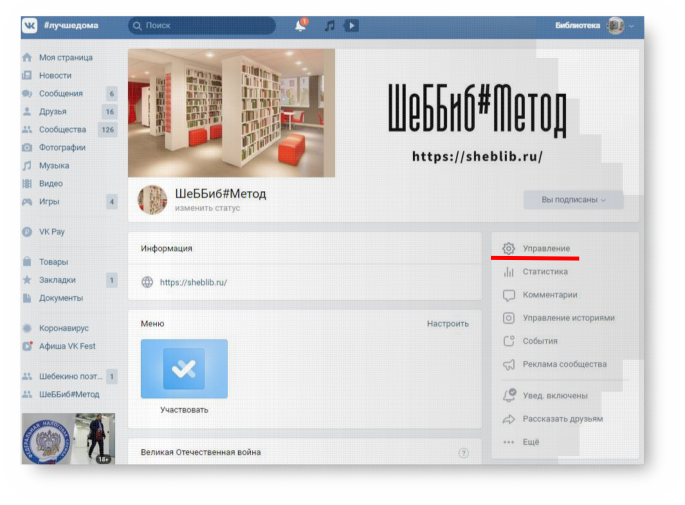685x505 pixels.
Task: Click the question mark help icon
Action: click(464, 453)
